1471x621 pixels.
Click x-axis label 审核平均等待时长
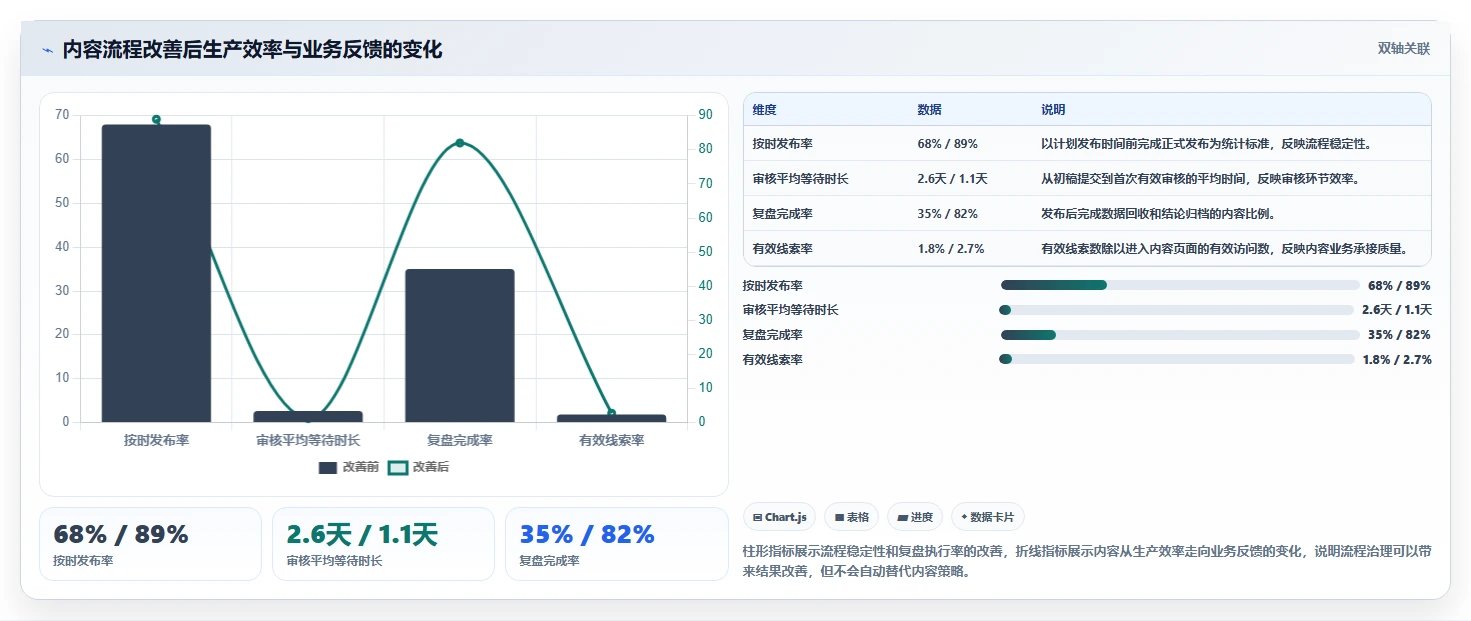pyautogui.click(x=308, y=440)
